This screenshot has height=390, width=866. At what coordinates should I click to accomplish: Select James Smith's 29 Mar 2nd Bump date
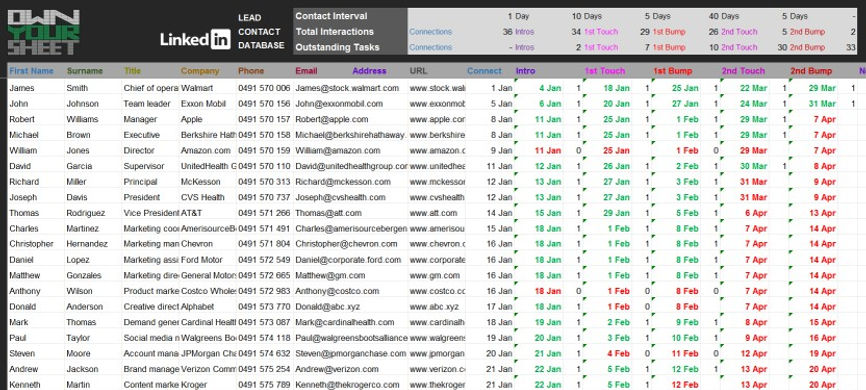click(x=822, y=88)
